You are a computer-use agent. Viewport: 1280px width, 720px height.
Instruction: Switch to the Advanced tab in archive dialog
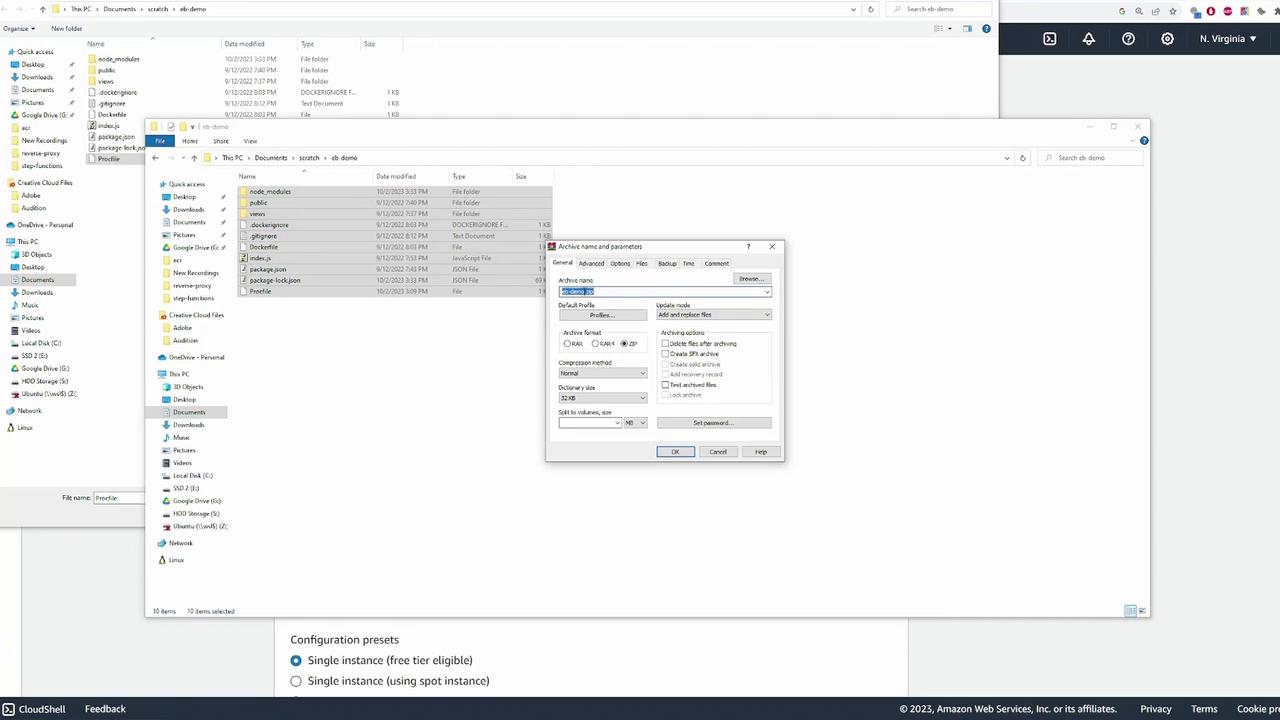click(591, 264)
